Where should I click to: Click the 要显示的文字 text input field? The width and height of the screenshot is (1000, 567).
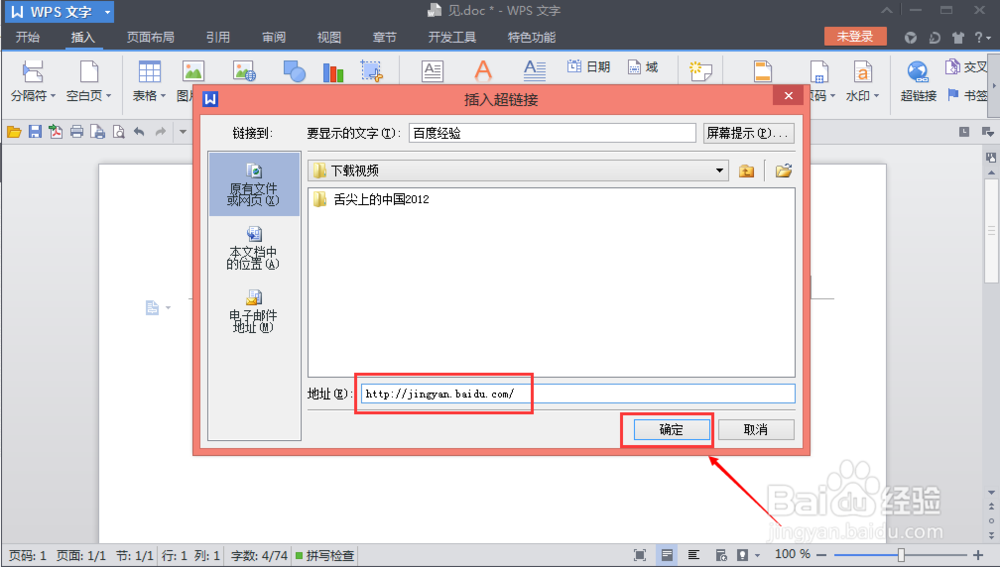tap(552, 133)
